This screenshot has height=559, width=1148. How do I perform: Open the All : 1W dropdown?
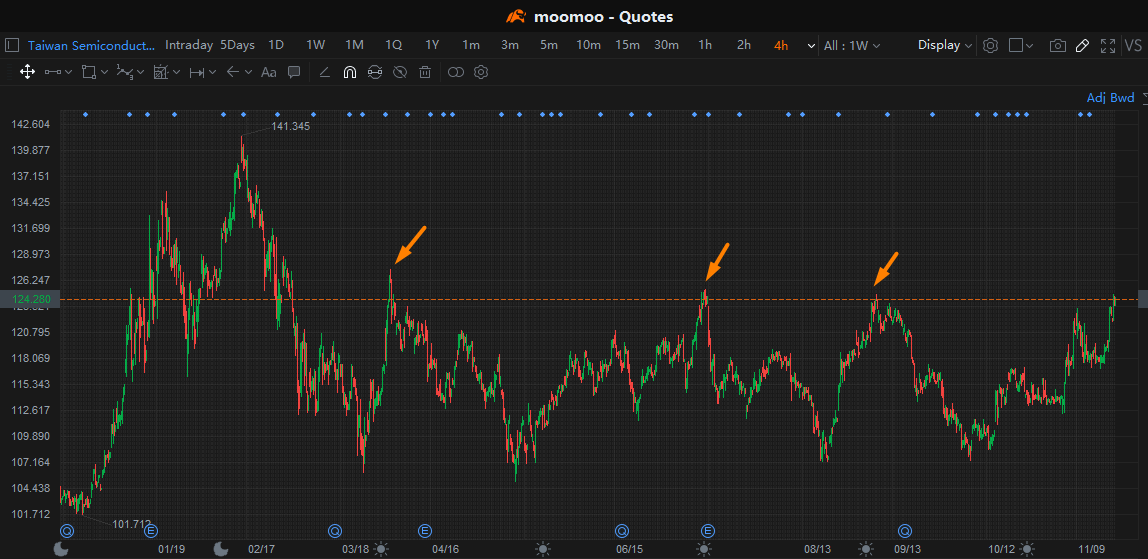click(852, 45)
